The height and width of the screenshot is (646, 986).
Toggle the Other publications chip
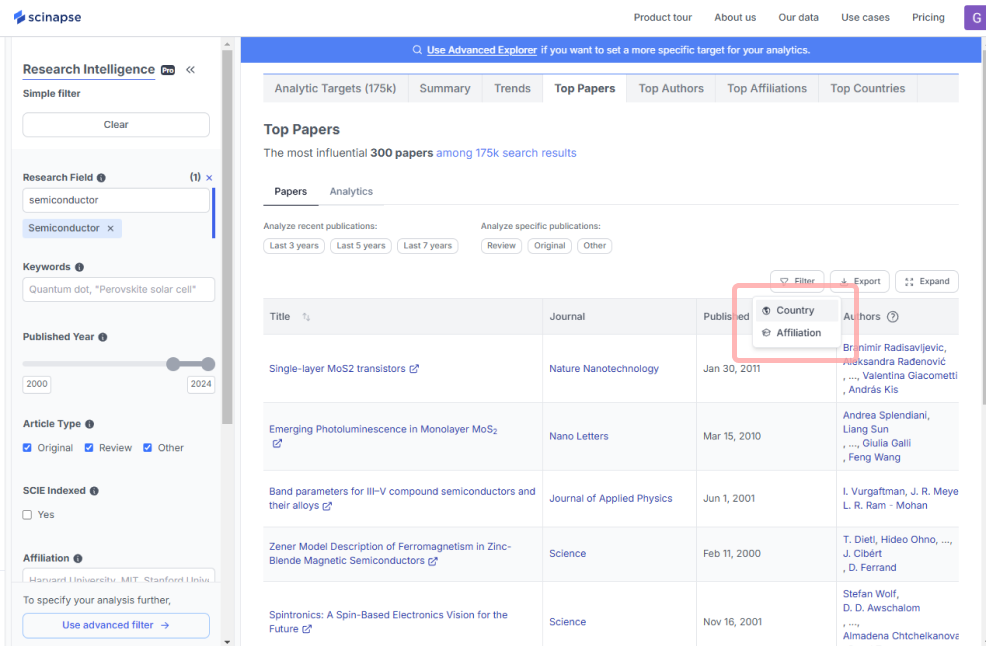(x=594, y=246)
